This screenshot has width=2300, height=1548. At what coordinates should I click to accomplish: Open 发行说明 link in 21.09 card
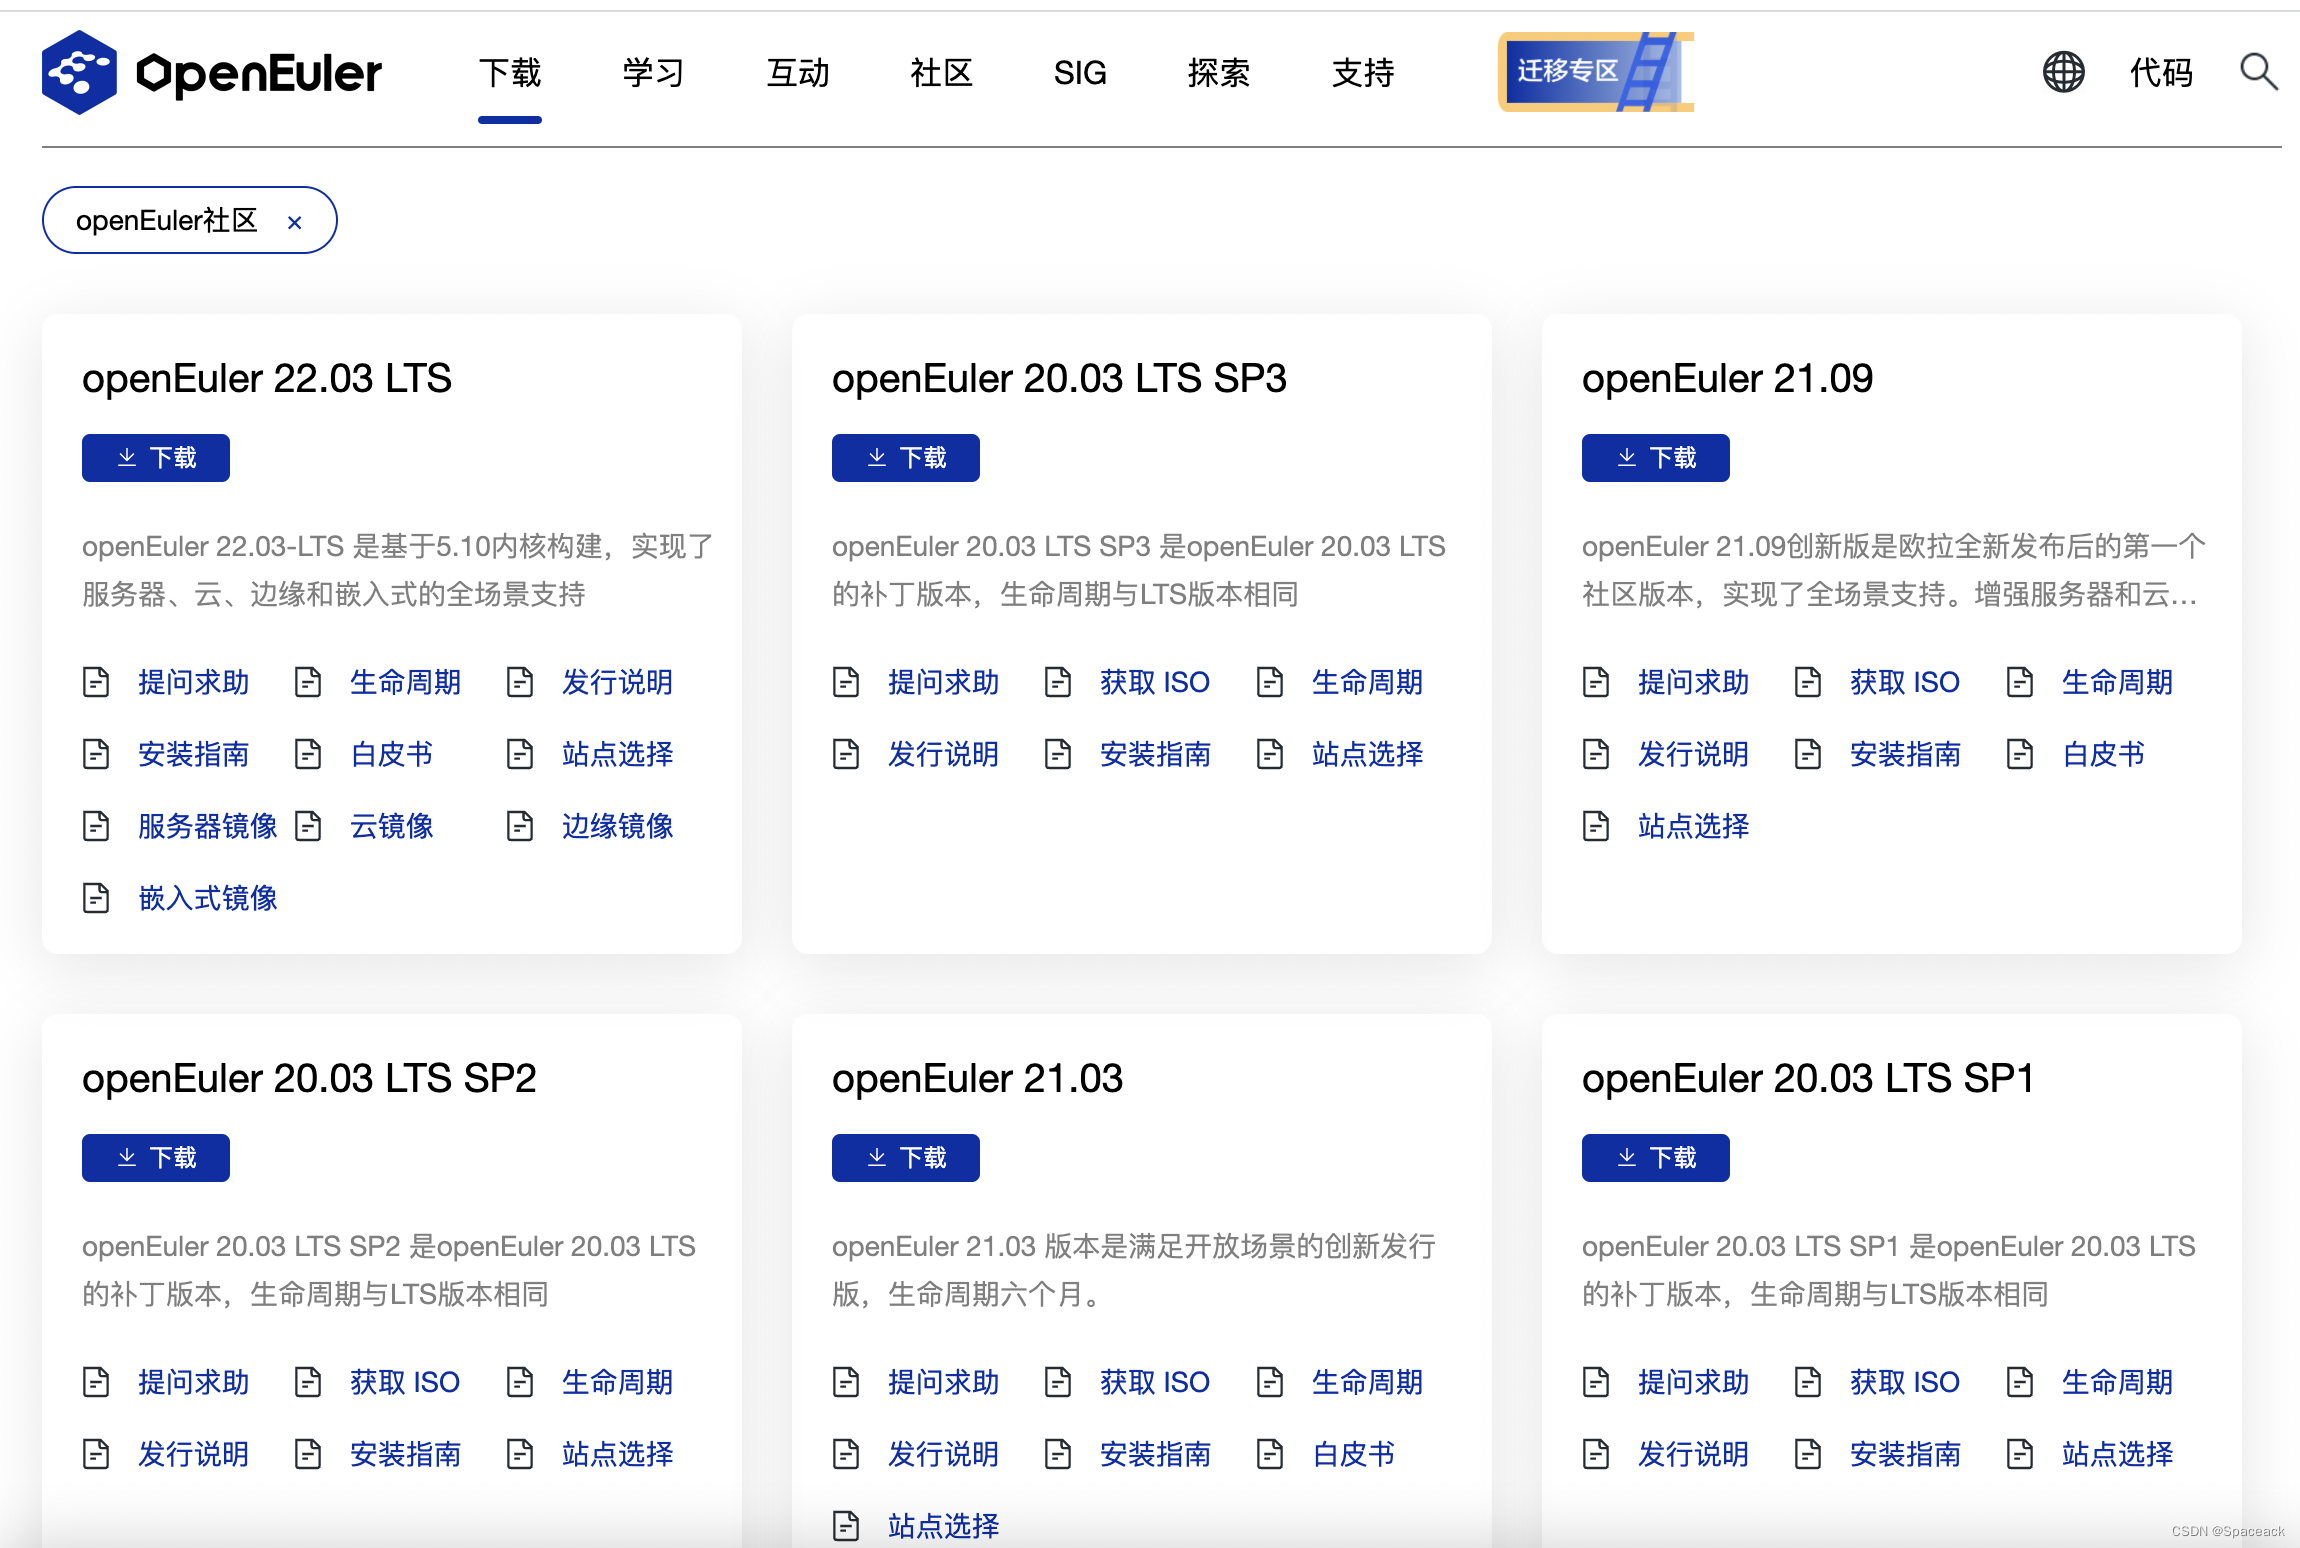coord(1693,754)
